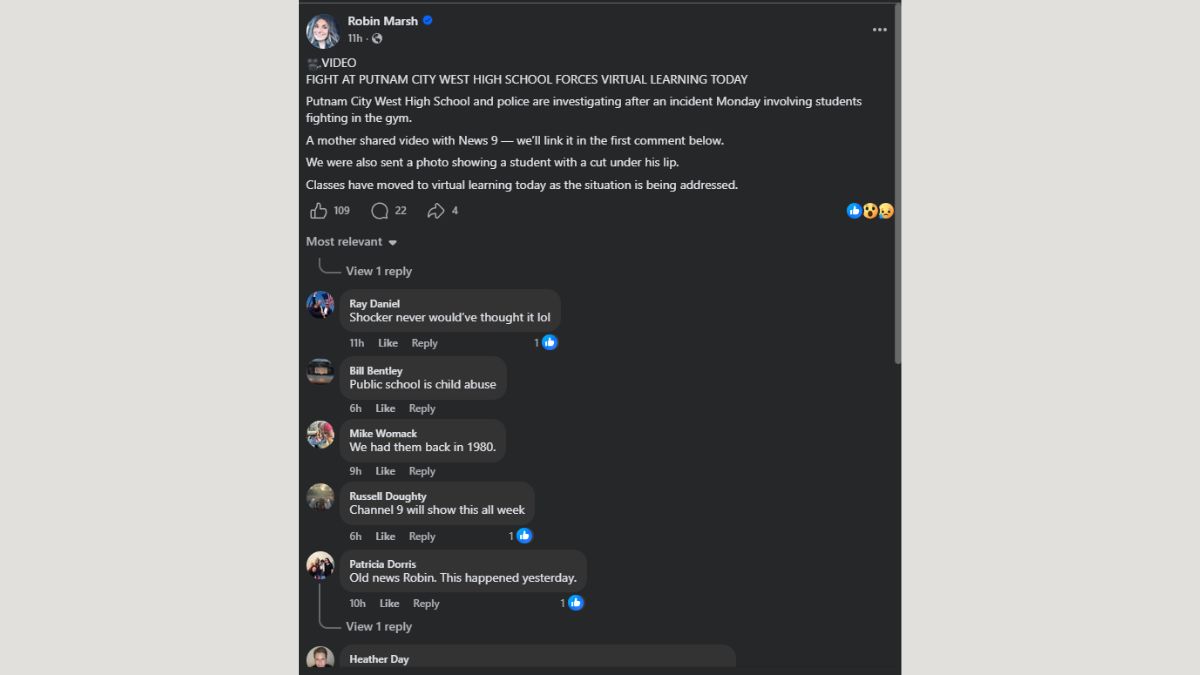Viewport: 1200px width, 675px height.
Task: Expand View 1 reply under Patricia Dorris's comment
Action: [x=378, y=627]
